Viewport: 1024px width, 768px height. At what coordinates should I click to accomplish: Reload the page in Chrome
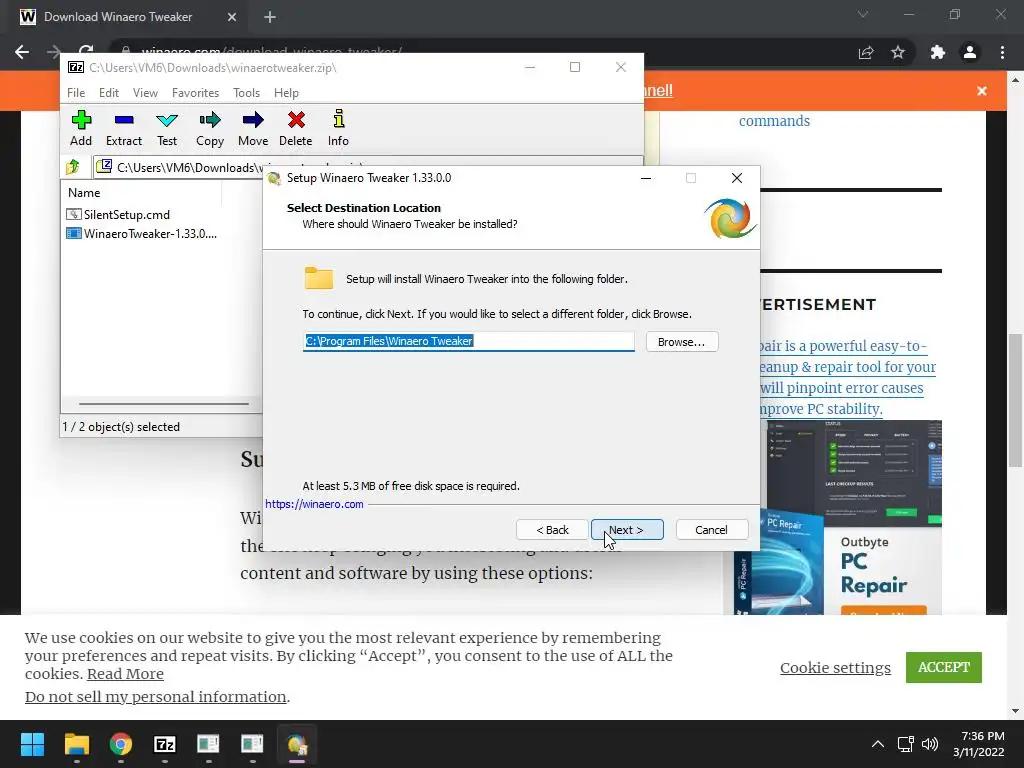[x=86, y=51]
